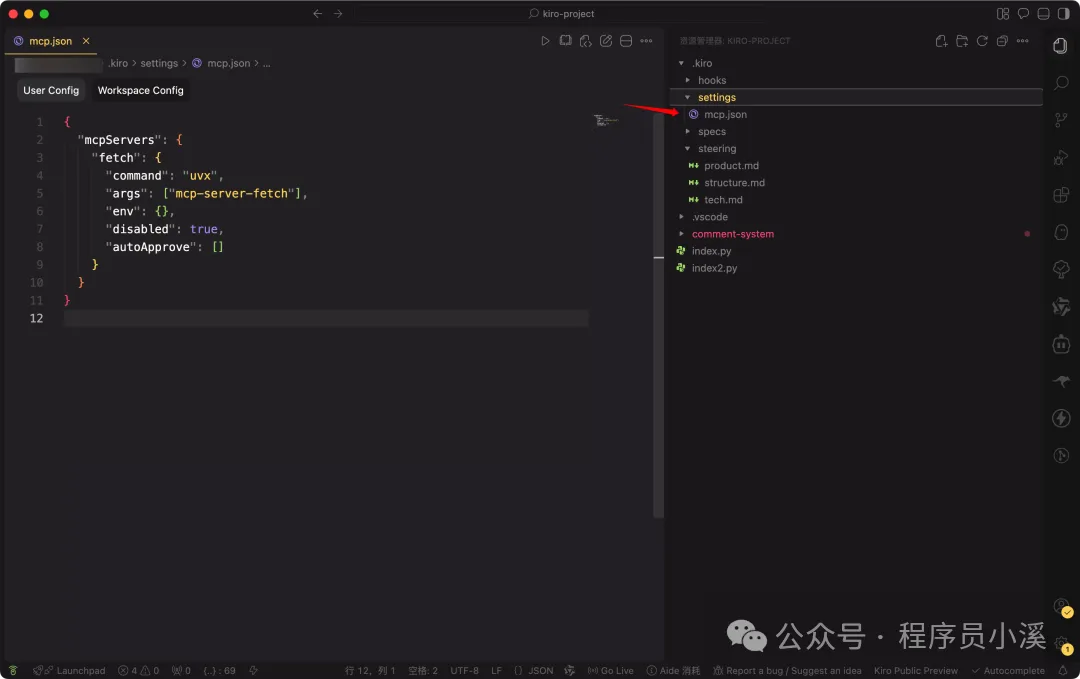Open product.md in the steering folder
Viewport: 1080px width, 679px height.
(856, 166)
